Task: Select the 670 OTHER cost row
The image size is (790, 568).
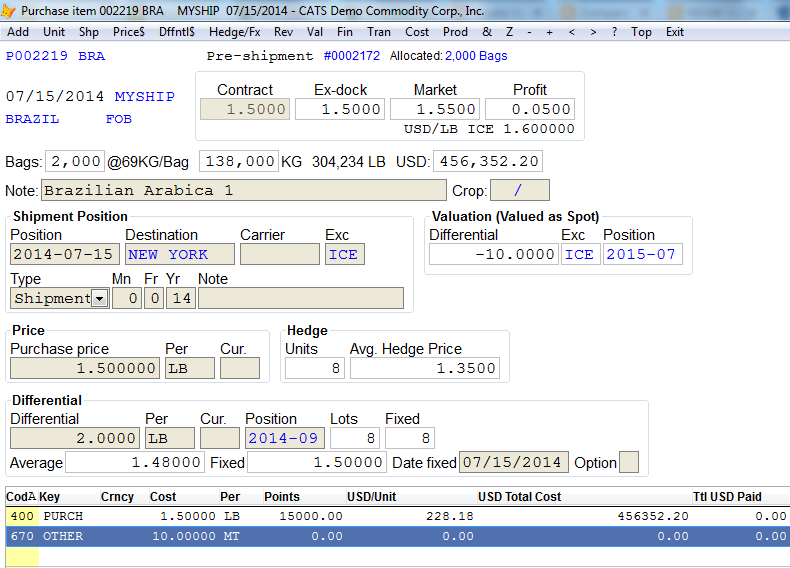Action: pyautogui.click(x=398, y=536)
